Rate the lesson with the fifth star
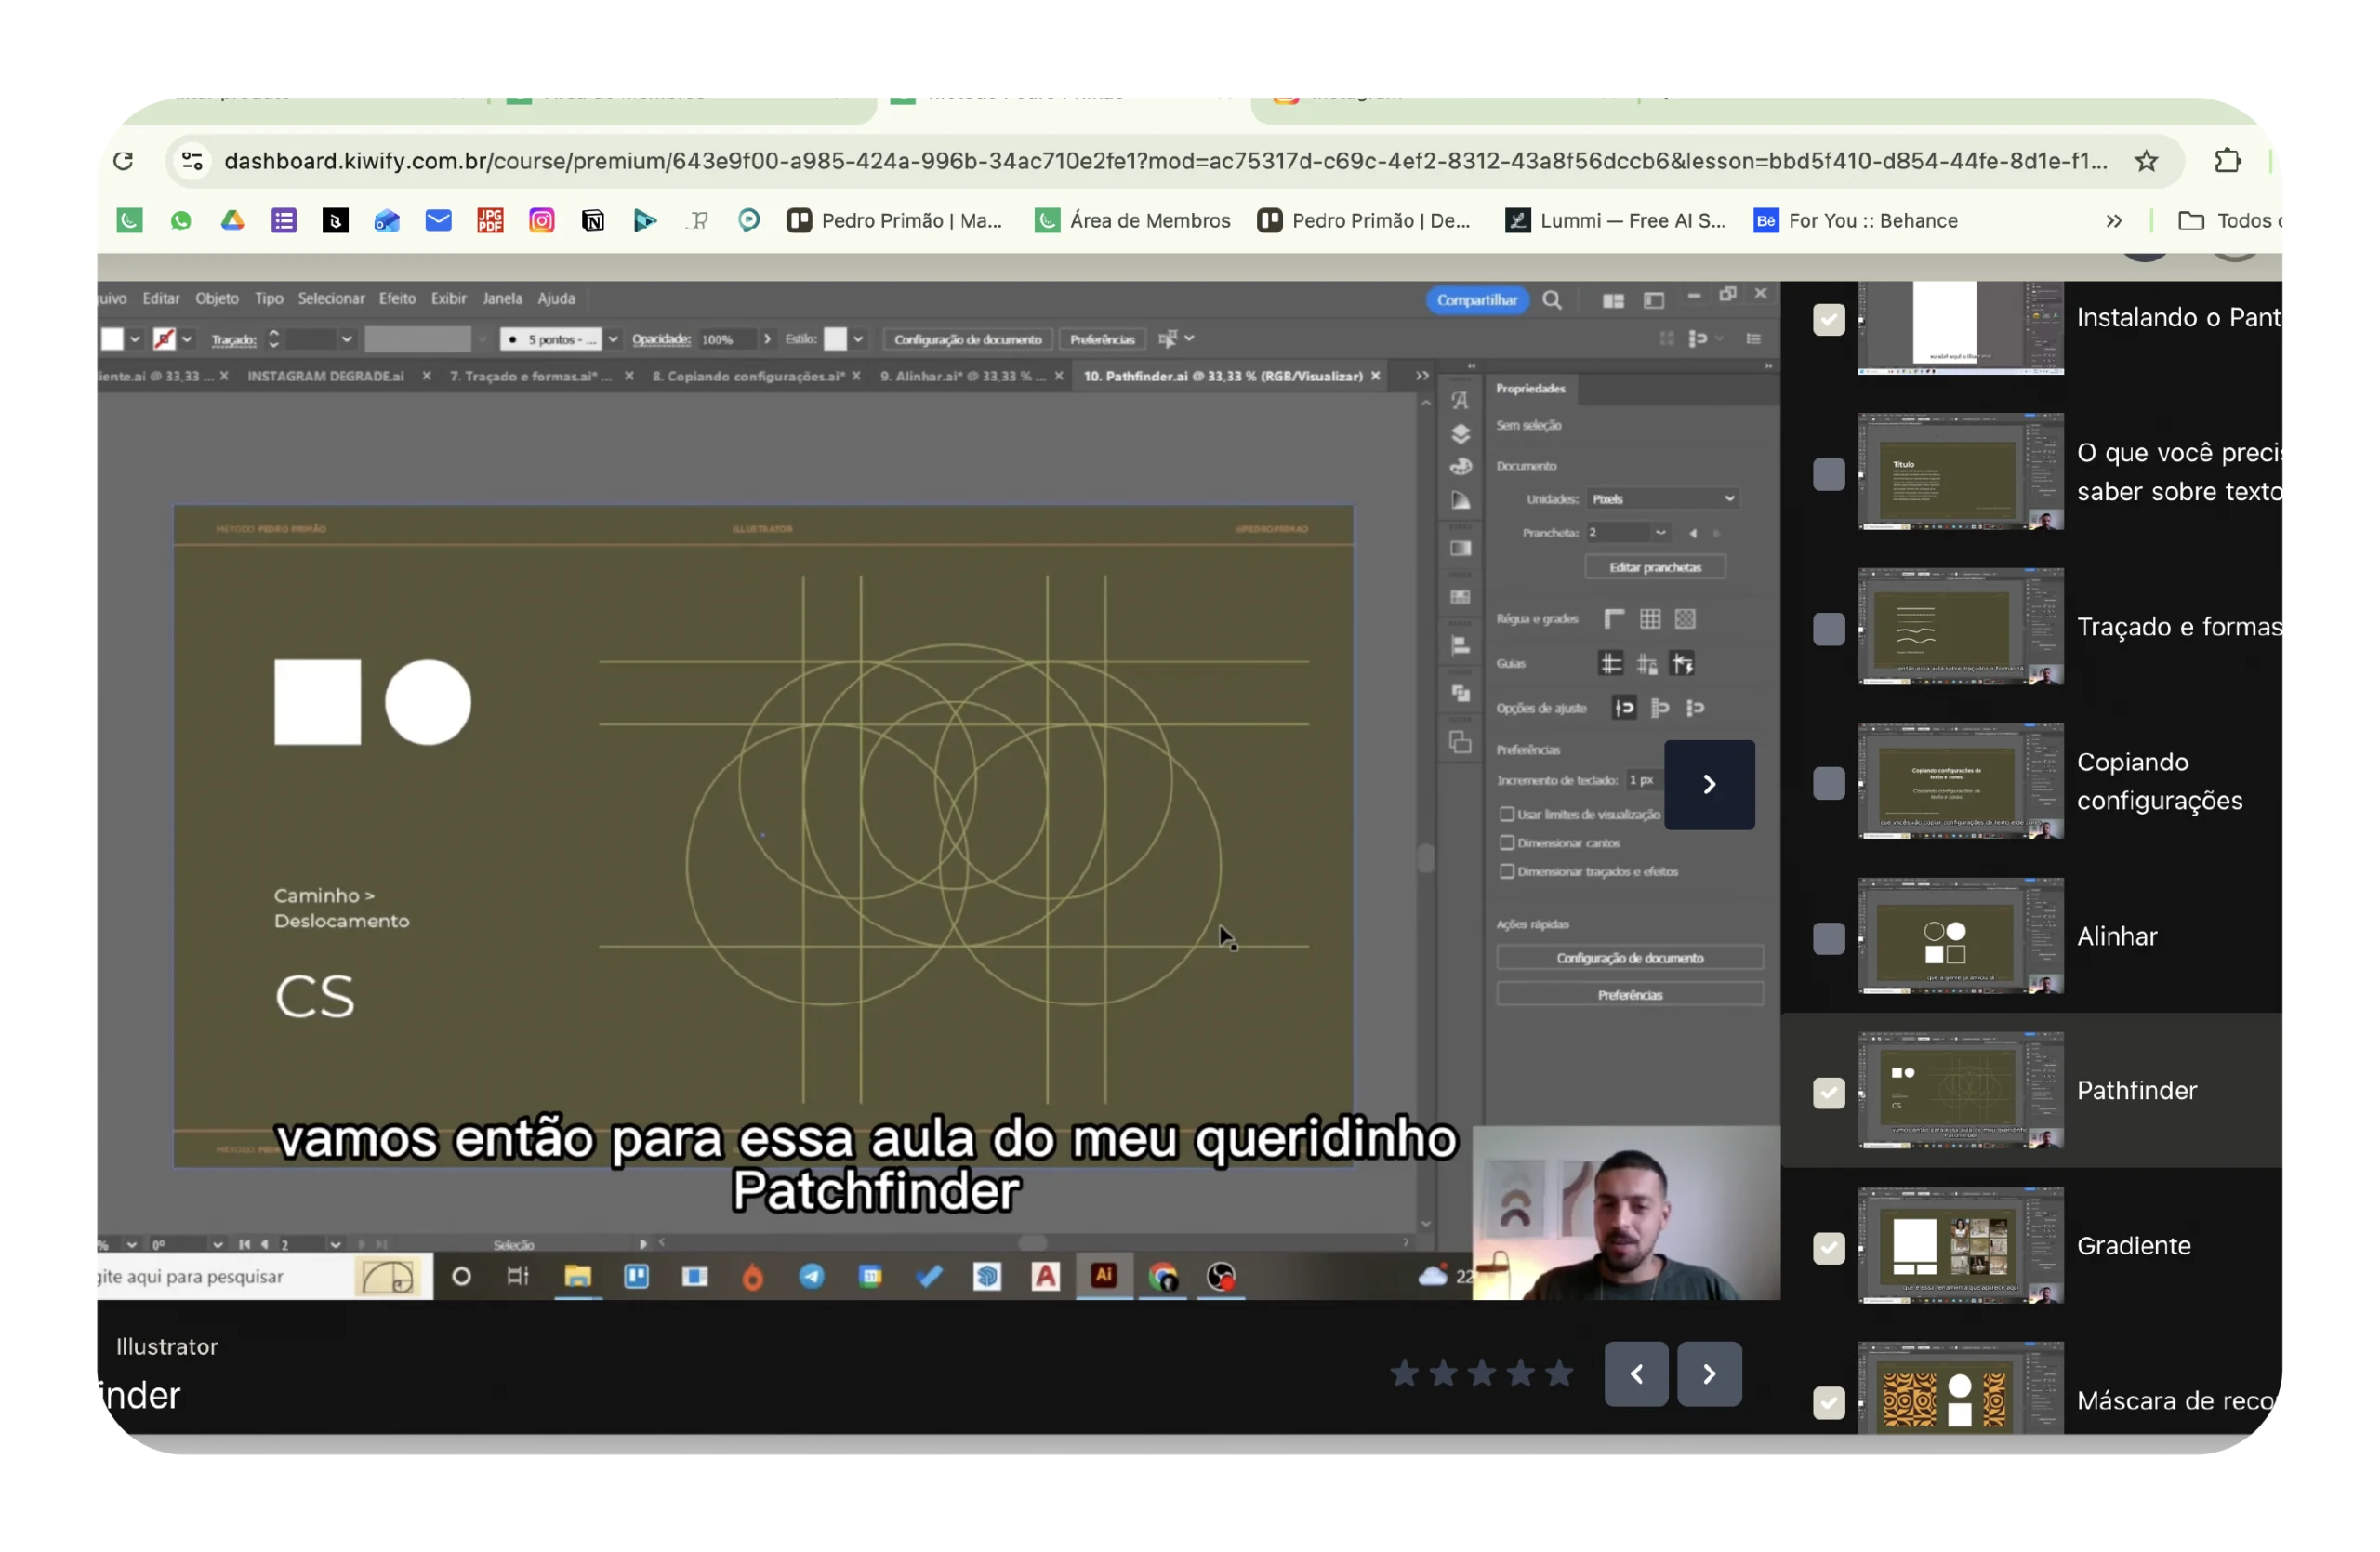The image size is (2380, 1552). (x=1559, y=1374)
